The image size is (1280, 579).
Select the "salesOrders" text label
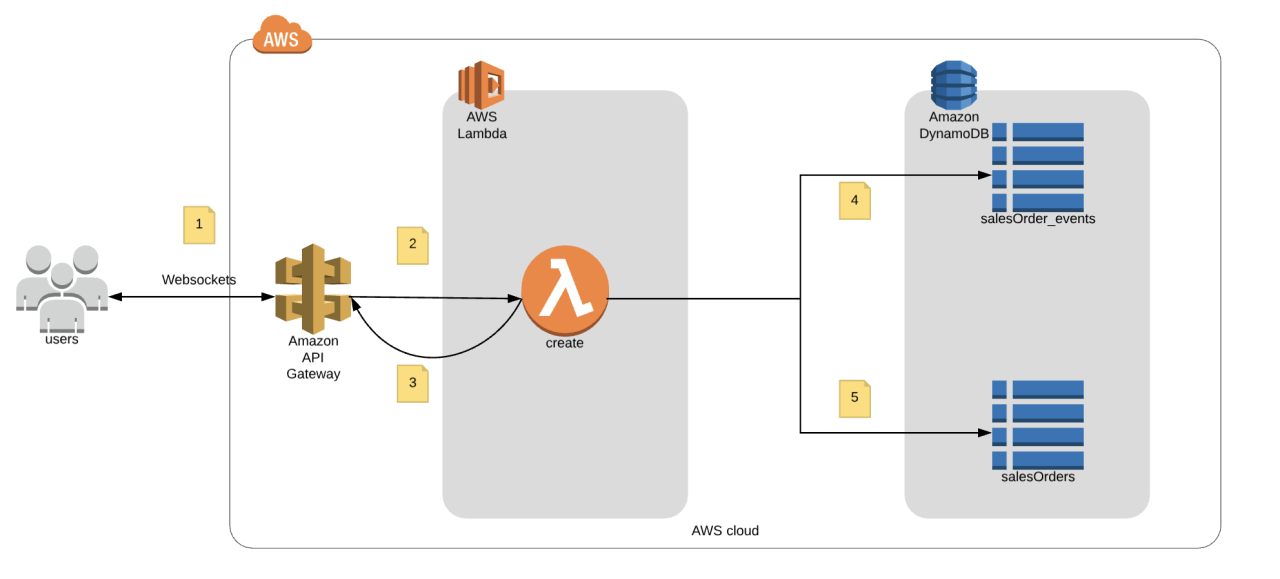1038,477
